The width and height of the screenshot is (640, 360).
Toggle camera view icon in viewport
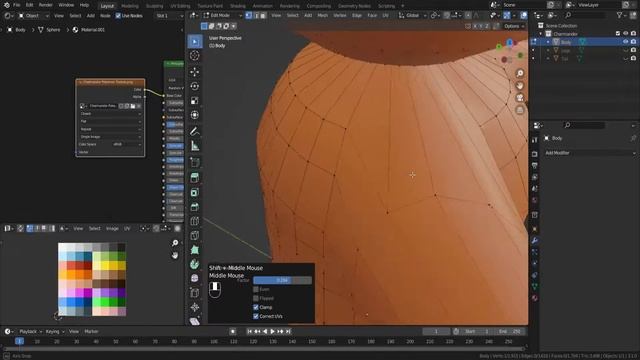click(x=520, y=98)
